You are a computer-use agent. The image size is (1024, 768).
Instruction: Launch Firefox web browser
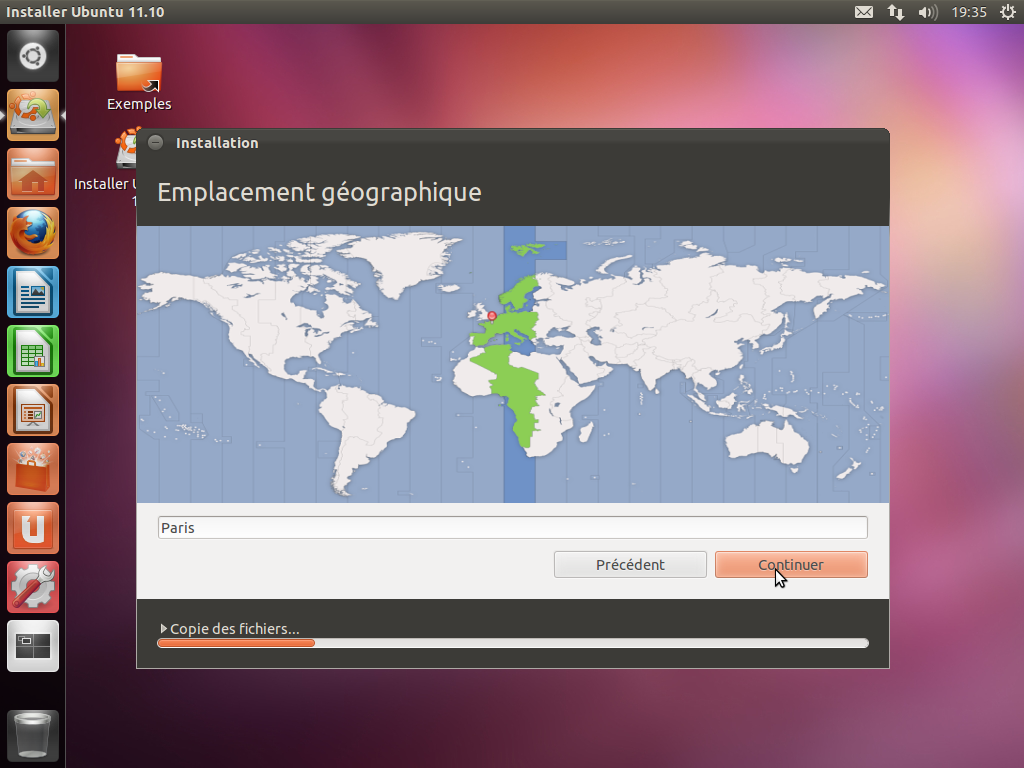(33, 233)
